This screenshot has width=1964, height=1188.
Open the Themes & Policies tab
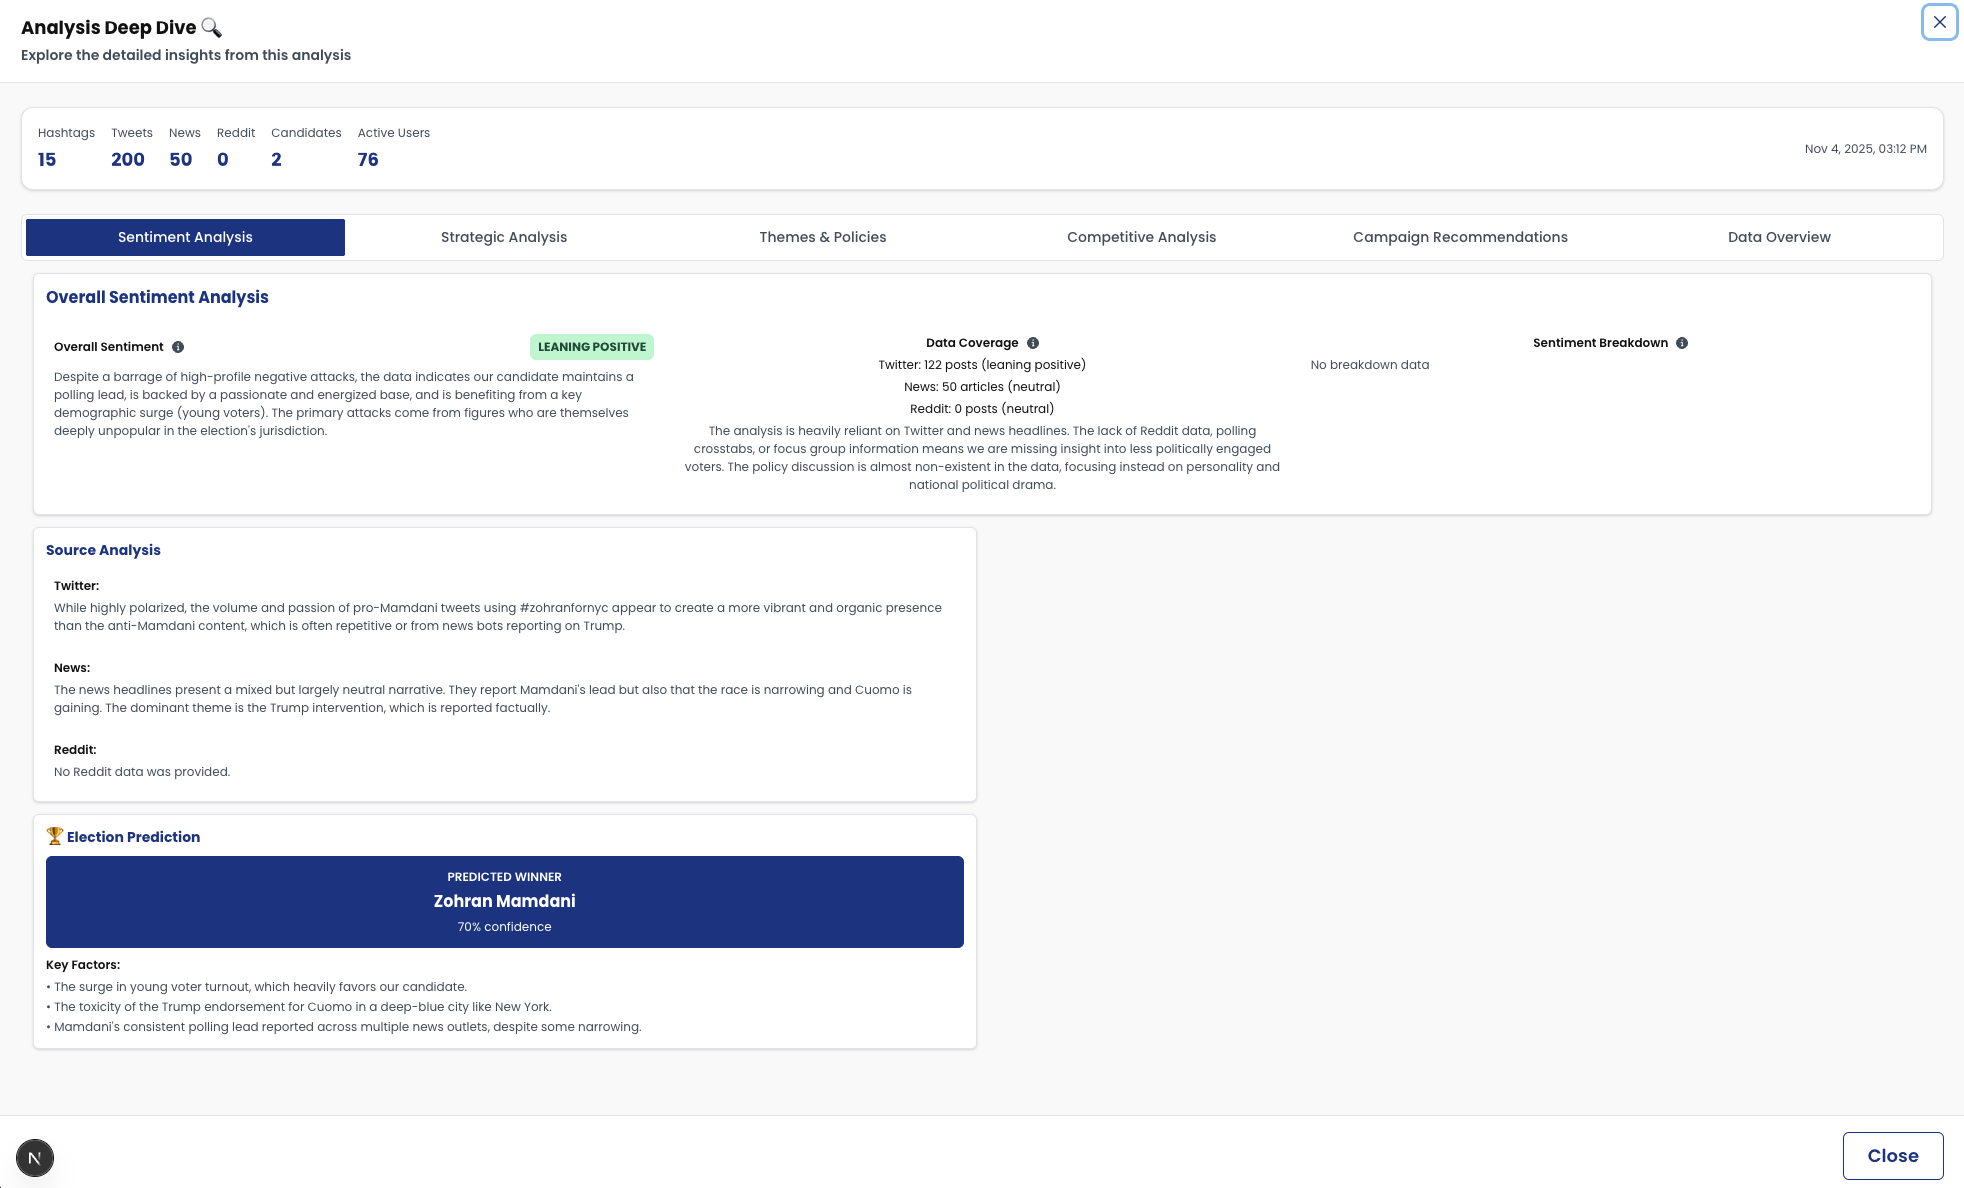pos(822,237)
